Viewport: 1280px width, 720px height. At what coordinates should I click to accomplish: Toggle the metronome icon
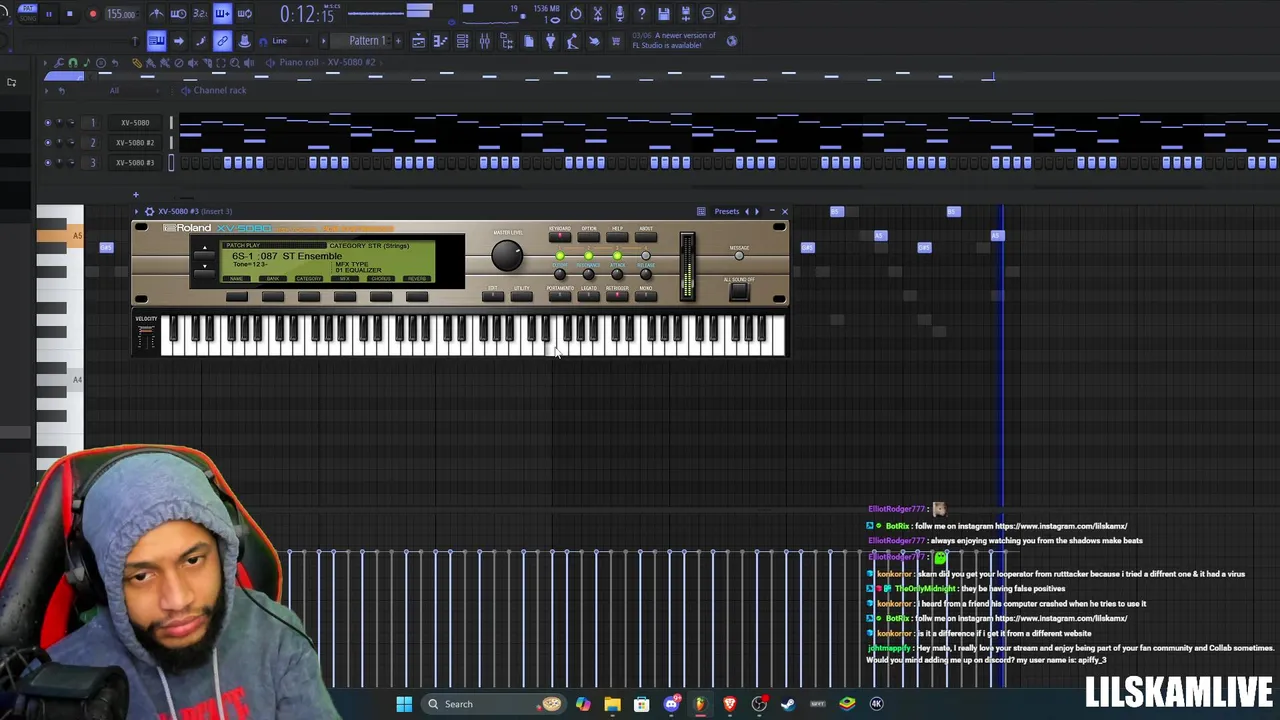(x=157, y=14)
